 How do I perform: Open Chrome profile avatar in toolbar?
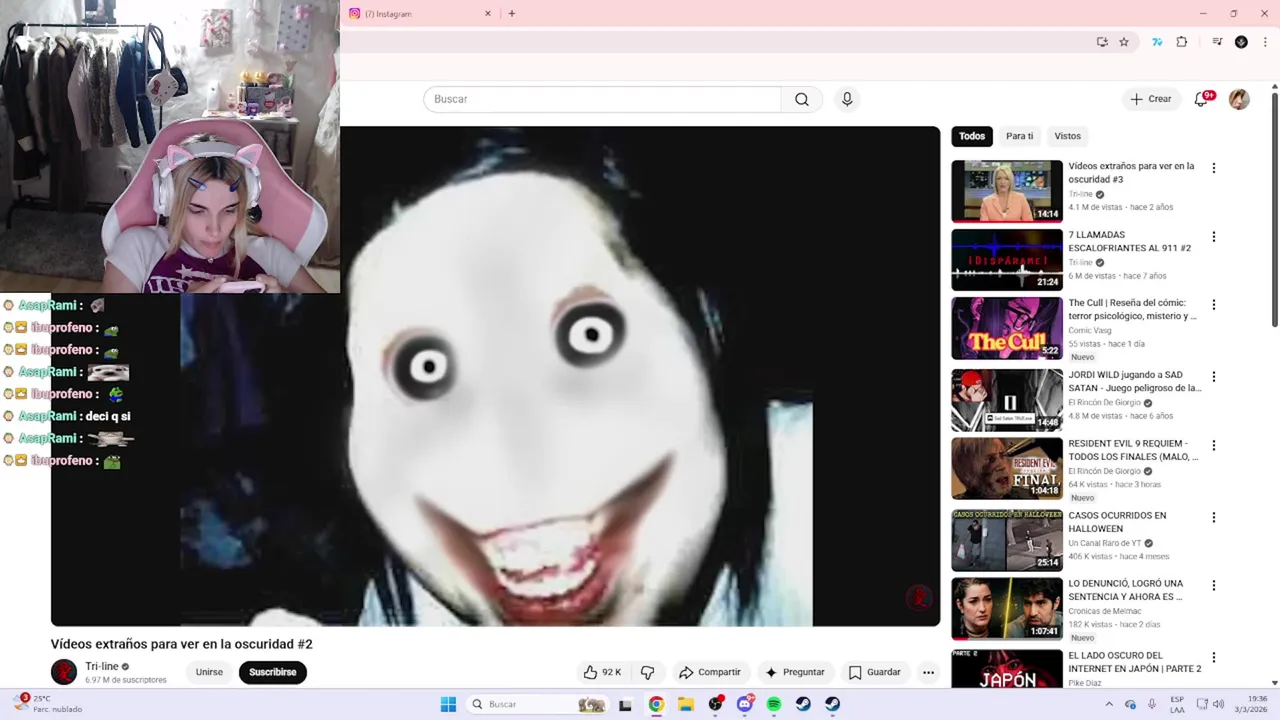pos(1241,42)
